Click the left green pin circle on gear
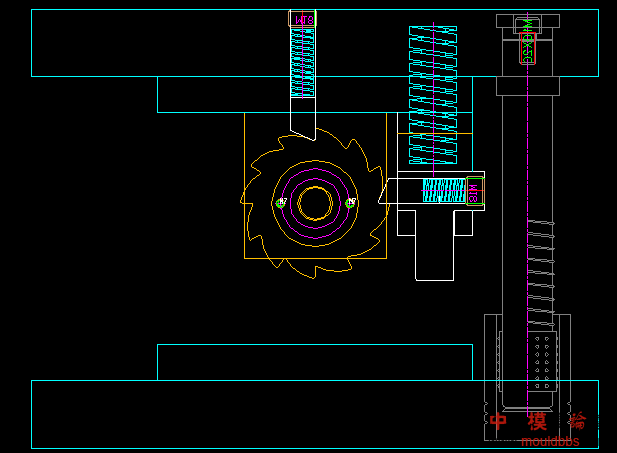The image size is (617, 453). pyautogui.click(x=281, y=203)
